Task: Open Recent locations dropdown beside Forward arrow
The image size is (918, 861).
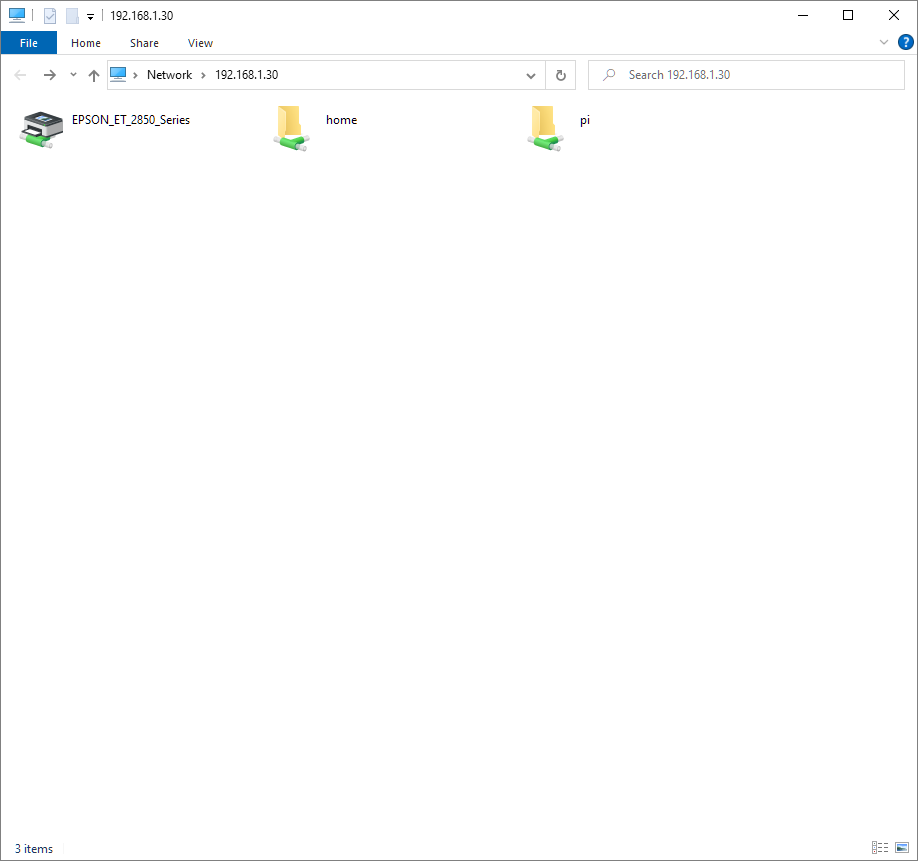Action: click(73, 75)
